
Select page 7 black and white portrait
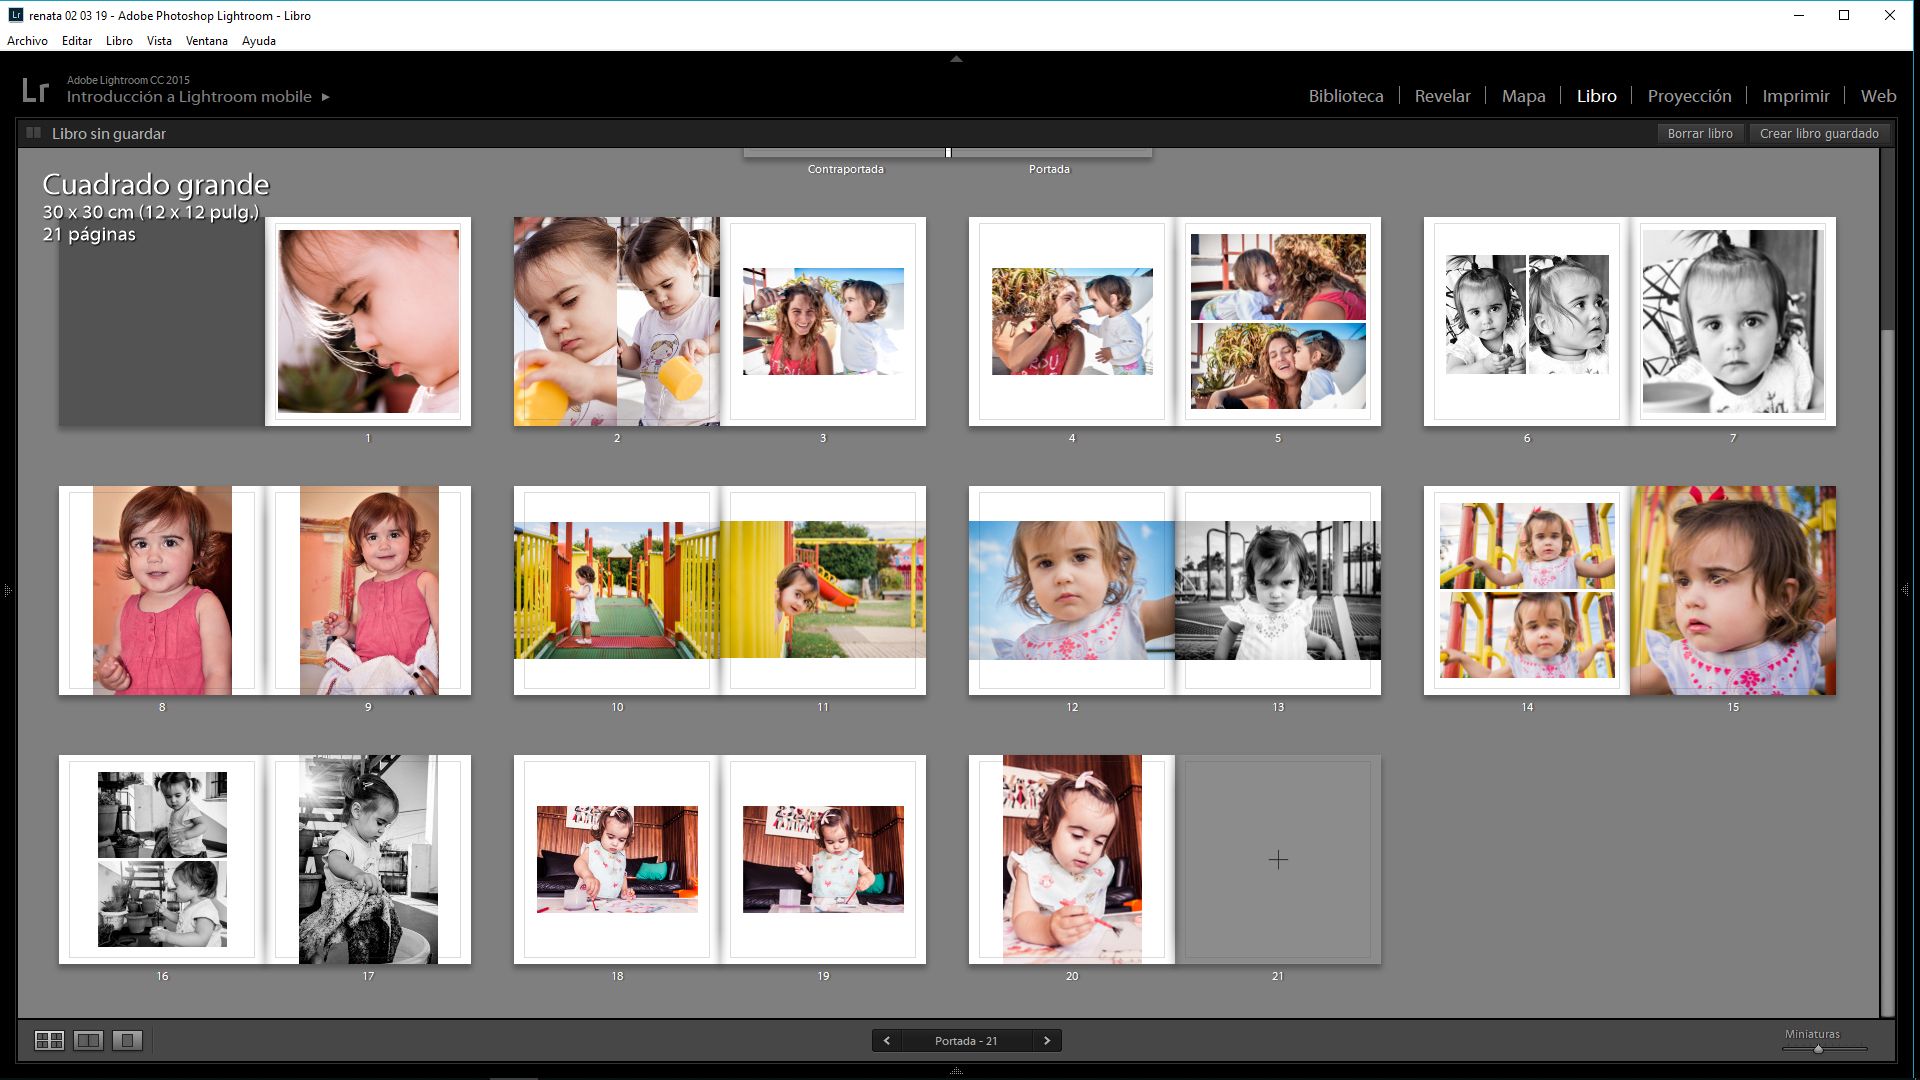(x=1733, y=322)
